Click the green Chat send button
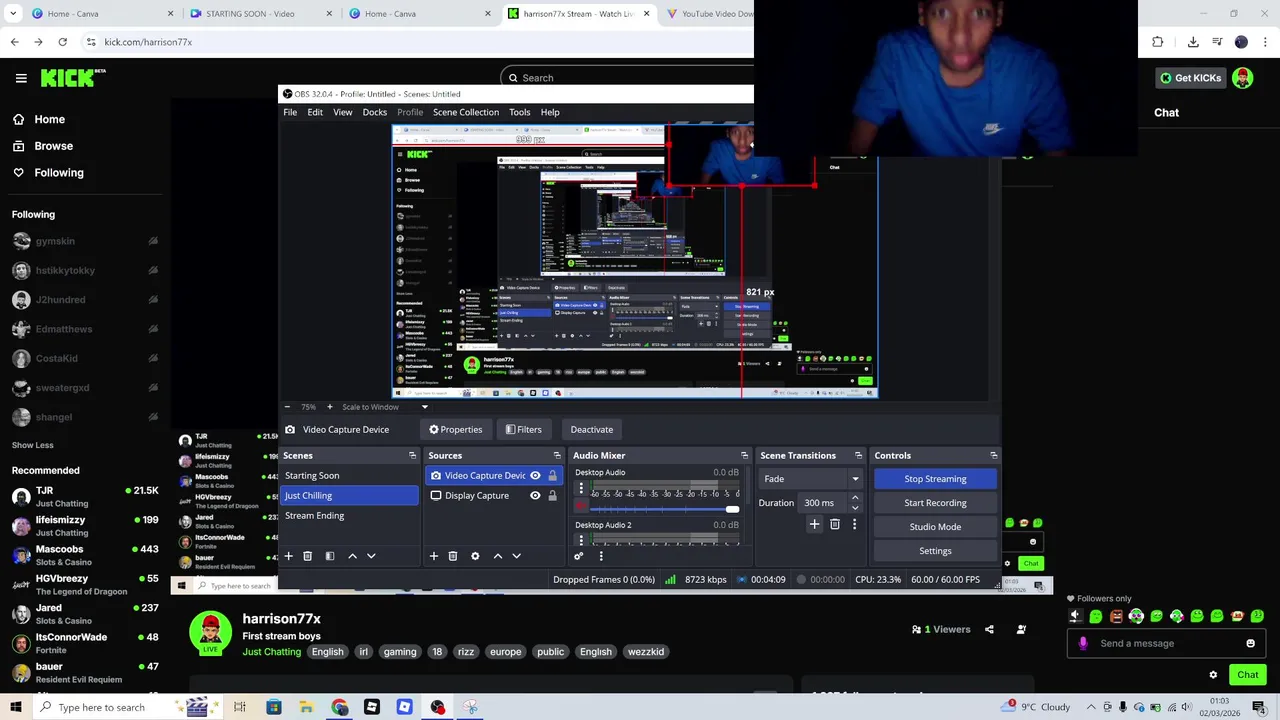Screen dimensions: 1280x720 point(1247,675)
